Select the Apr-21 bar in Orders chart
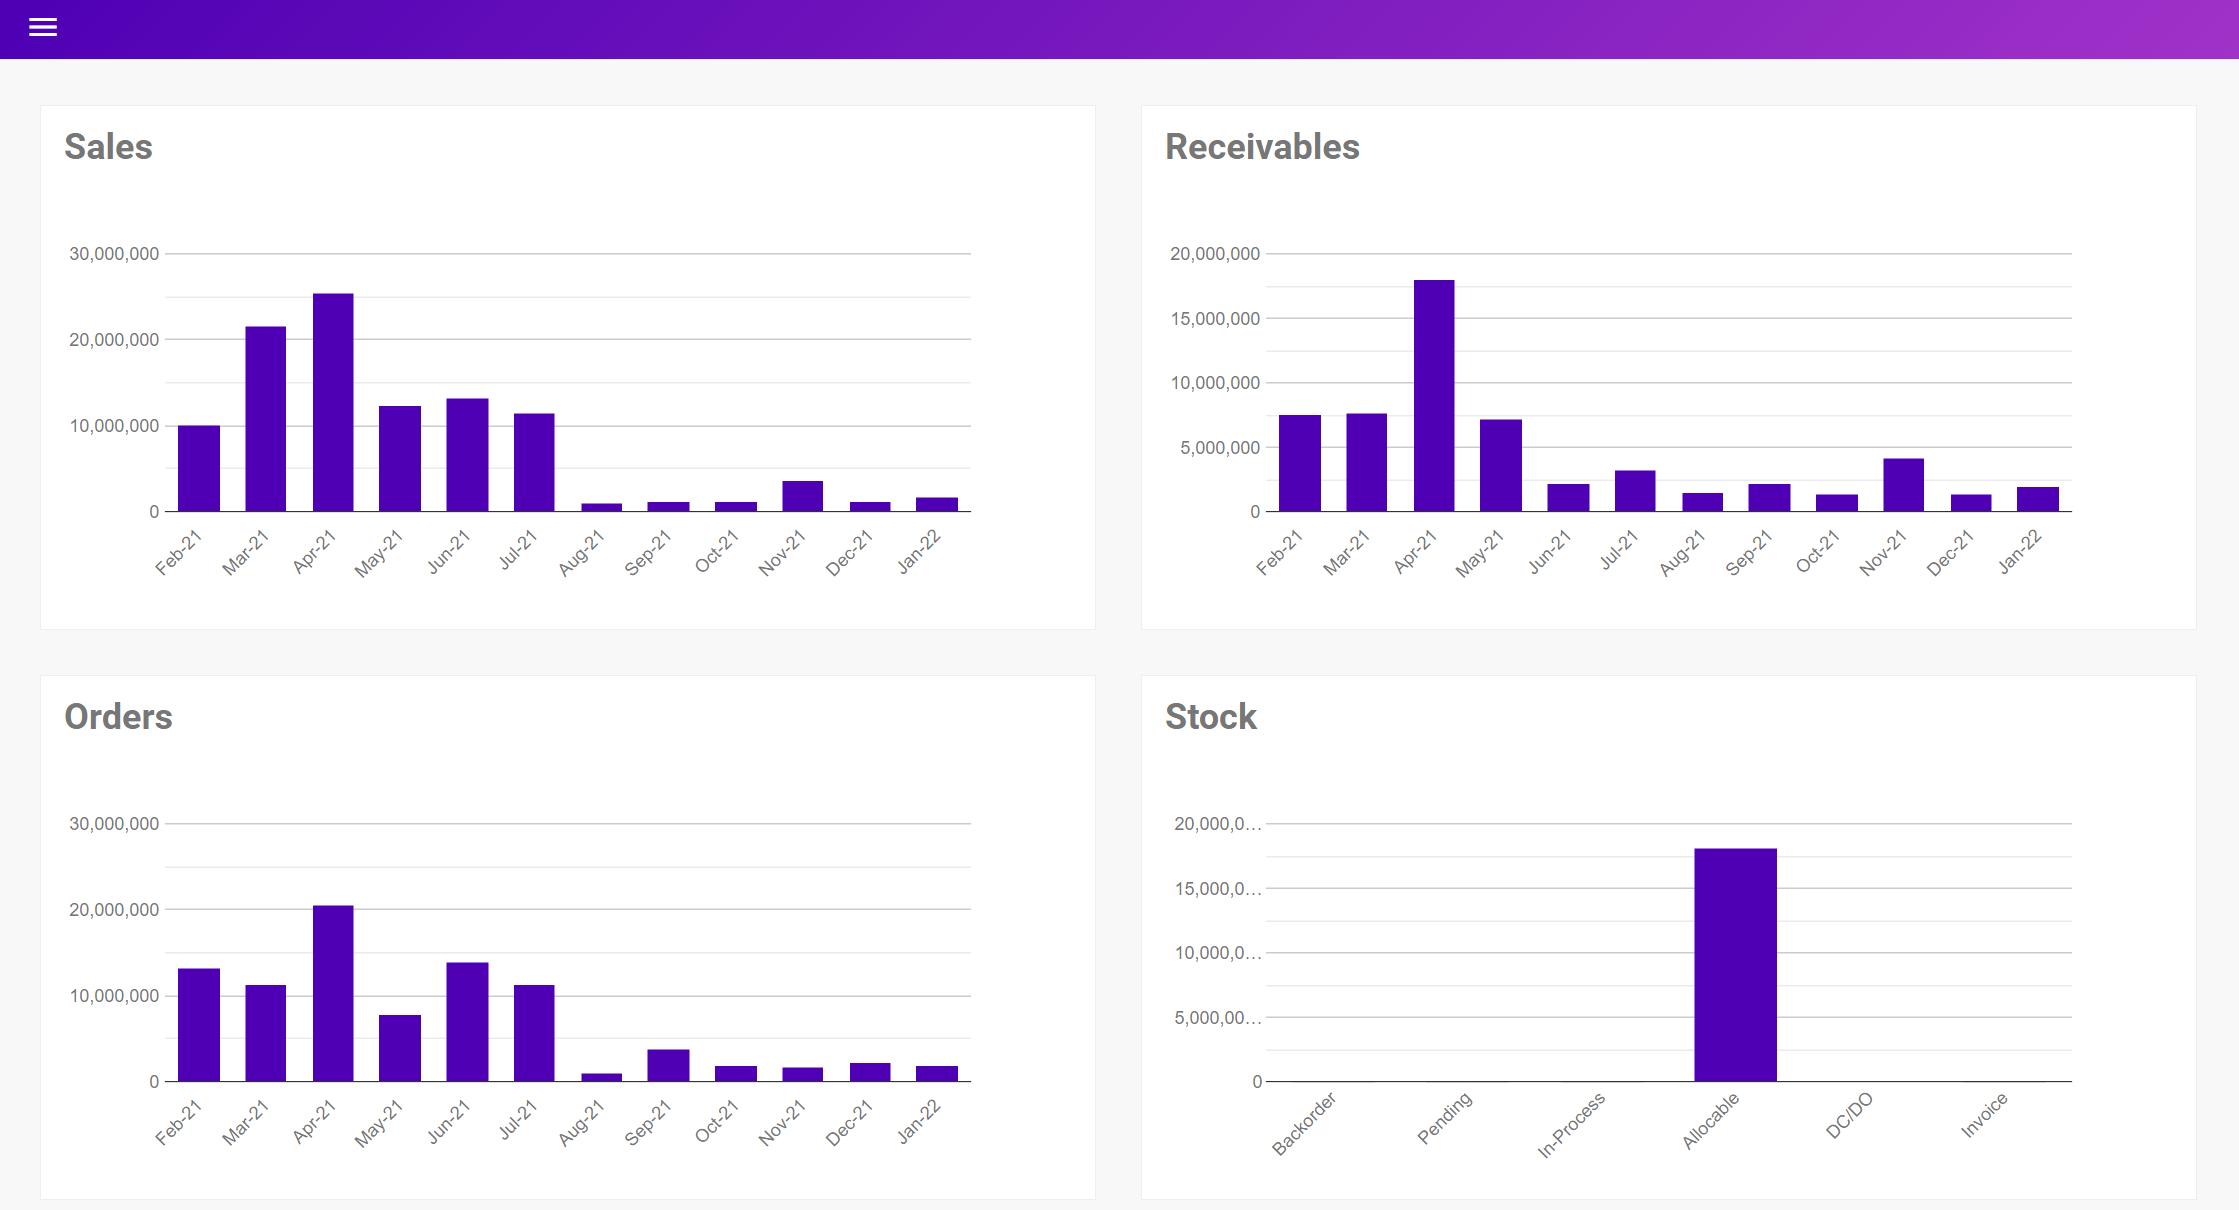Viewport: 2239px width, 1210px height. click(333, 994)
